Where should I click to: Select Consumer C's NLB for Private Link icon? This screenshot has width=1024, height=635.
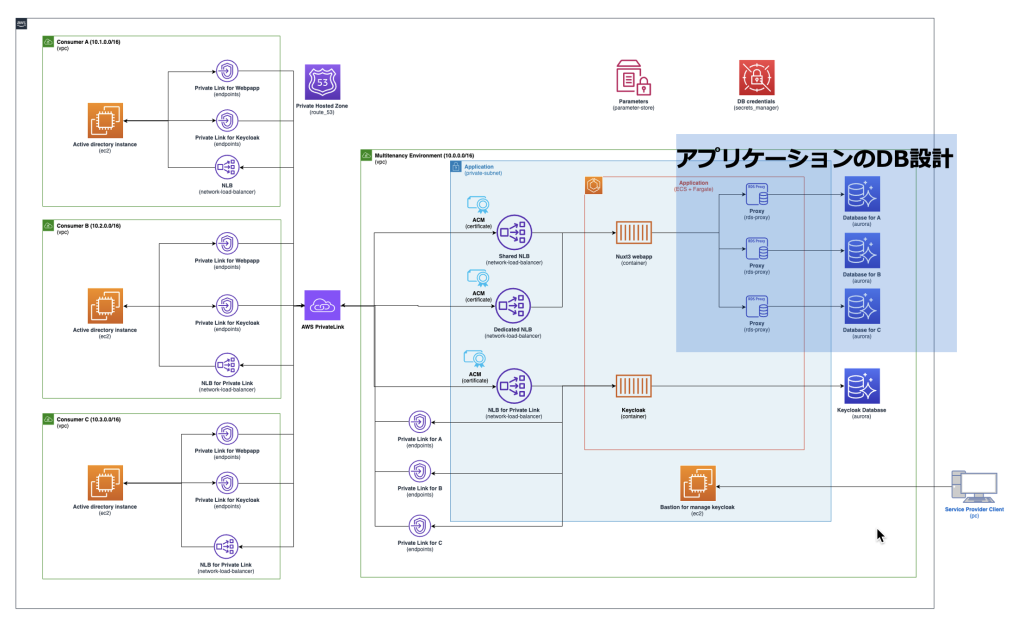[226, 547]
